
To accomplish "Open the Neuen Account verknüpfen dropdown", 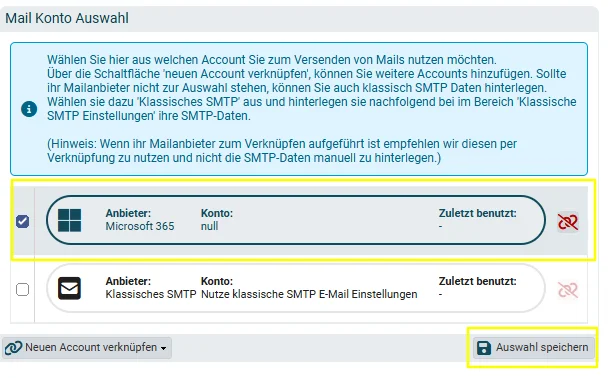I will [87, 347].
